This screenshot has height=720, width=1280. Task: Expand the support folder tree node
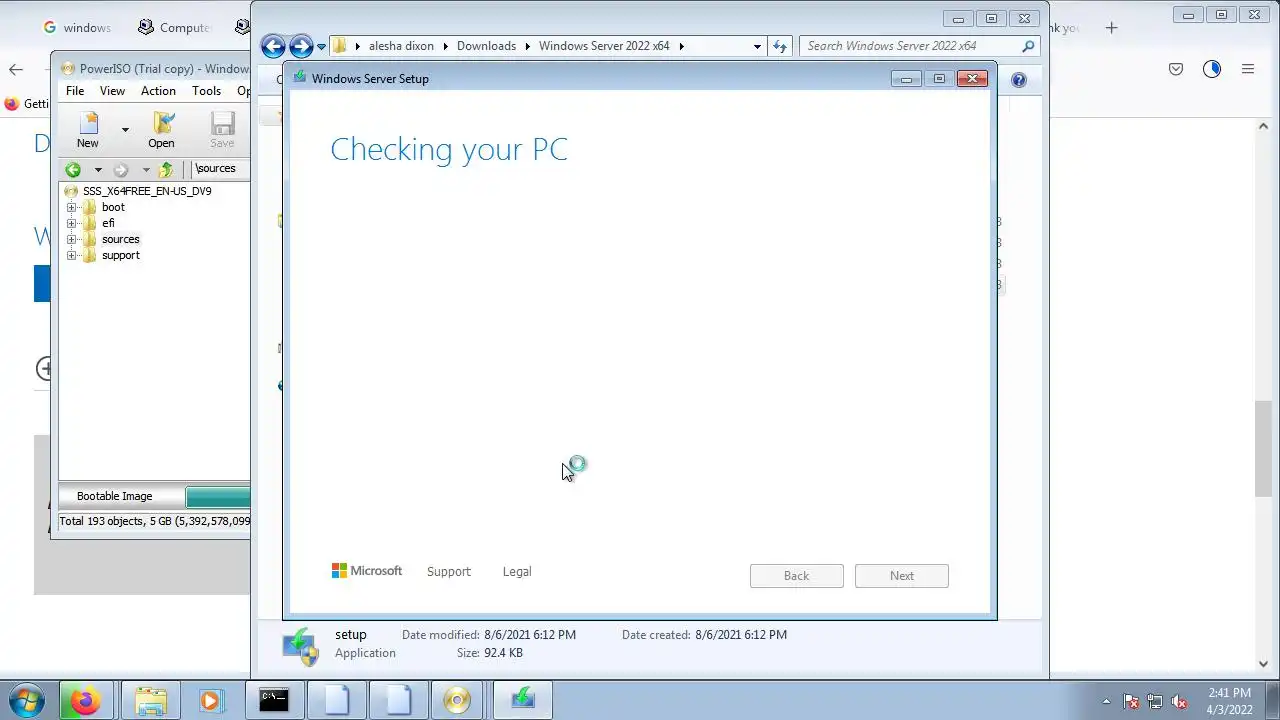point(71,255)
